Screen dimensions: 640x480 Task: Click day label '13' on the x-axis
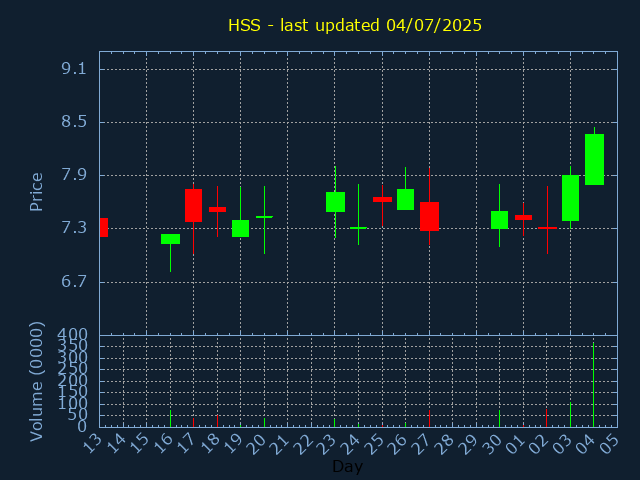[92, 444]
